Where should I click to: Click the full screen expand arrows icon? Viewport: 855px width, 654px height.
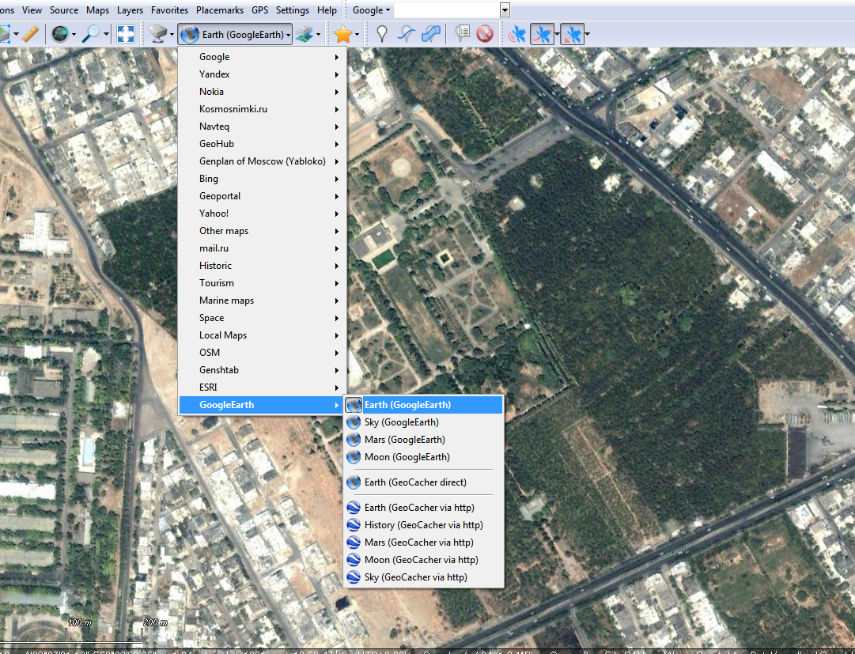coord(126,34)
